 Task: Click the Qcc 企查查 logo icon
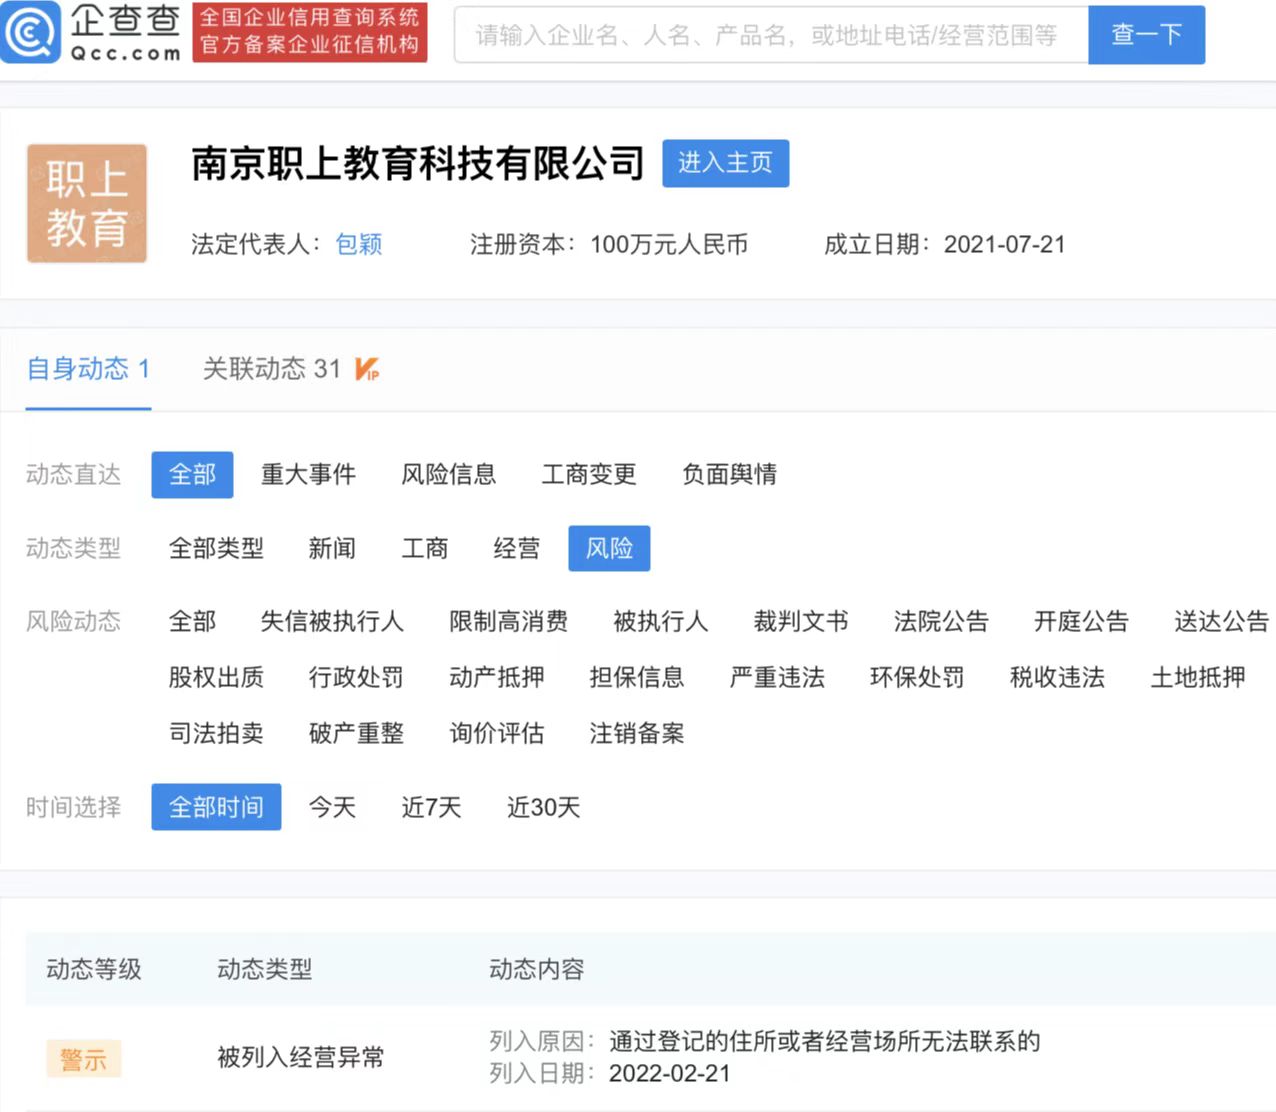point(31,32)
